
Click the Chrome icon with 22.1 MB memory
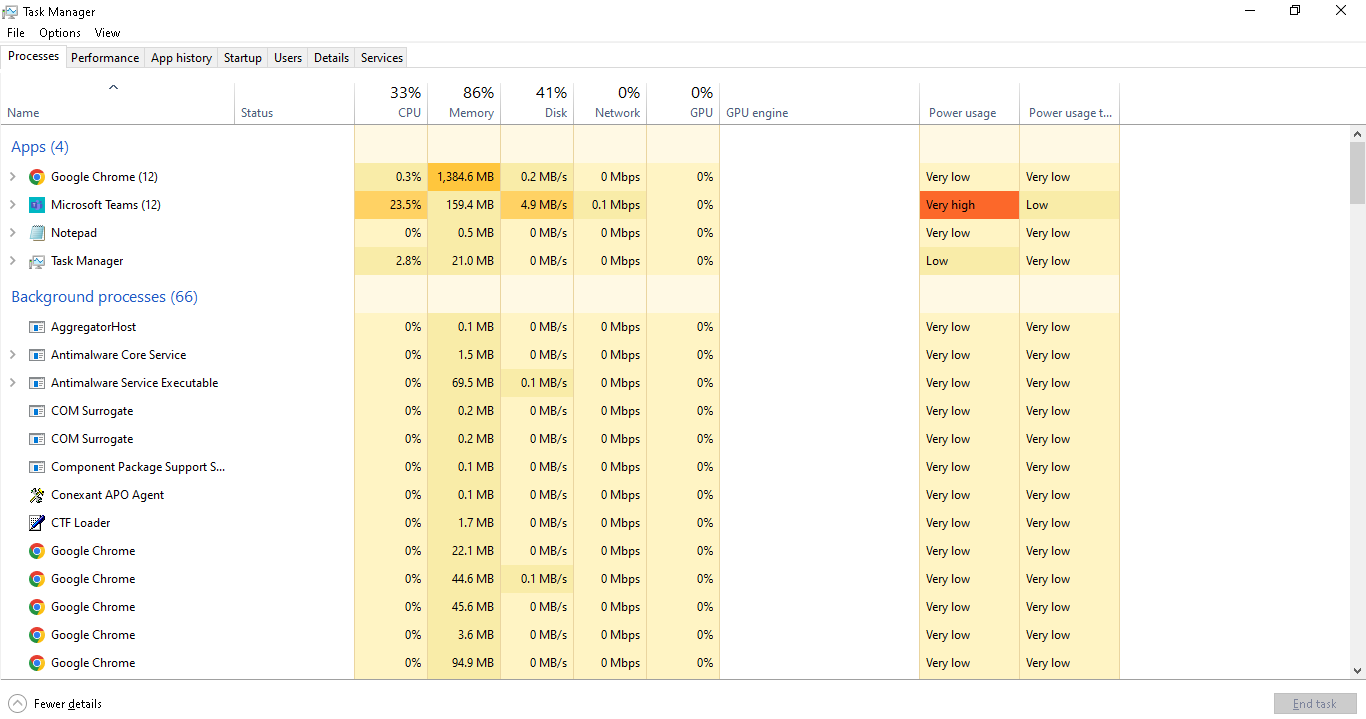37,551
